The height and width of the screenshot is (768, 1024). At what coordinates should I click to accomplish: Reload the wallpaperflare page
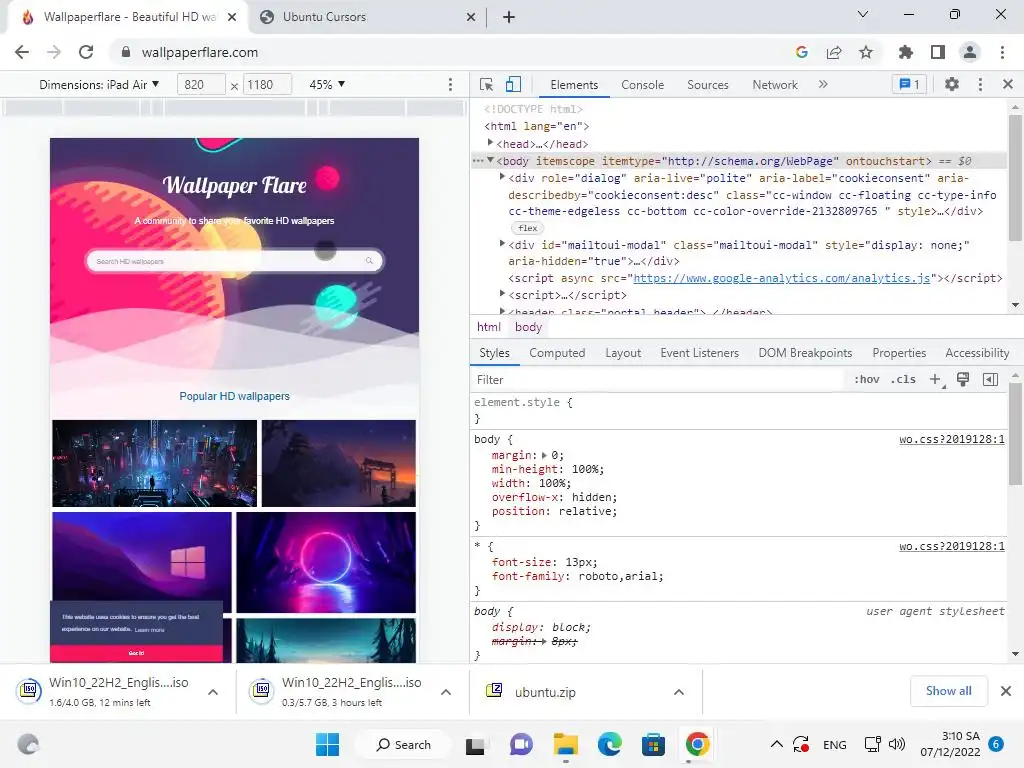coord(86,52)
